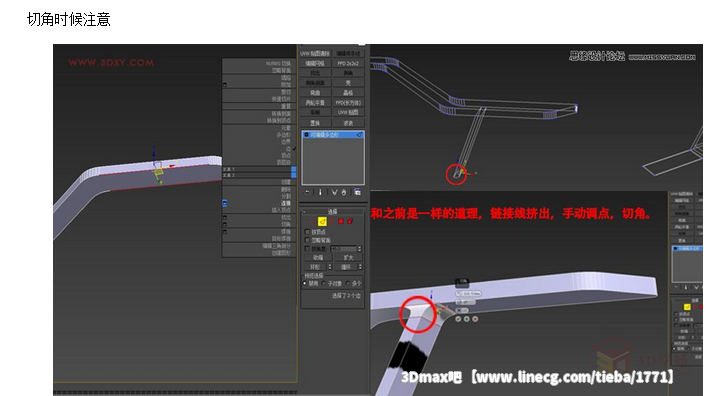This screenshot has height=396, width=713.
Task: Click the FFD(长方体) modifier button
Action: point(348,102)
